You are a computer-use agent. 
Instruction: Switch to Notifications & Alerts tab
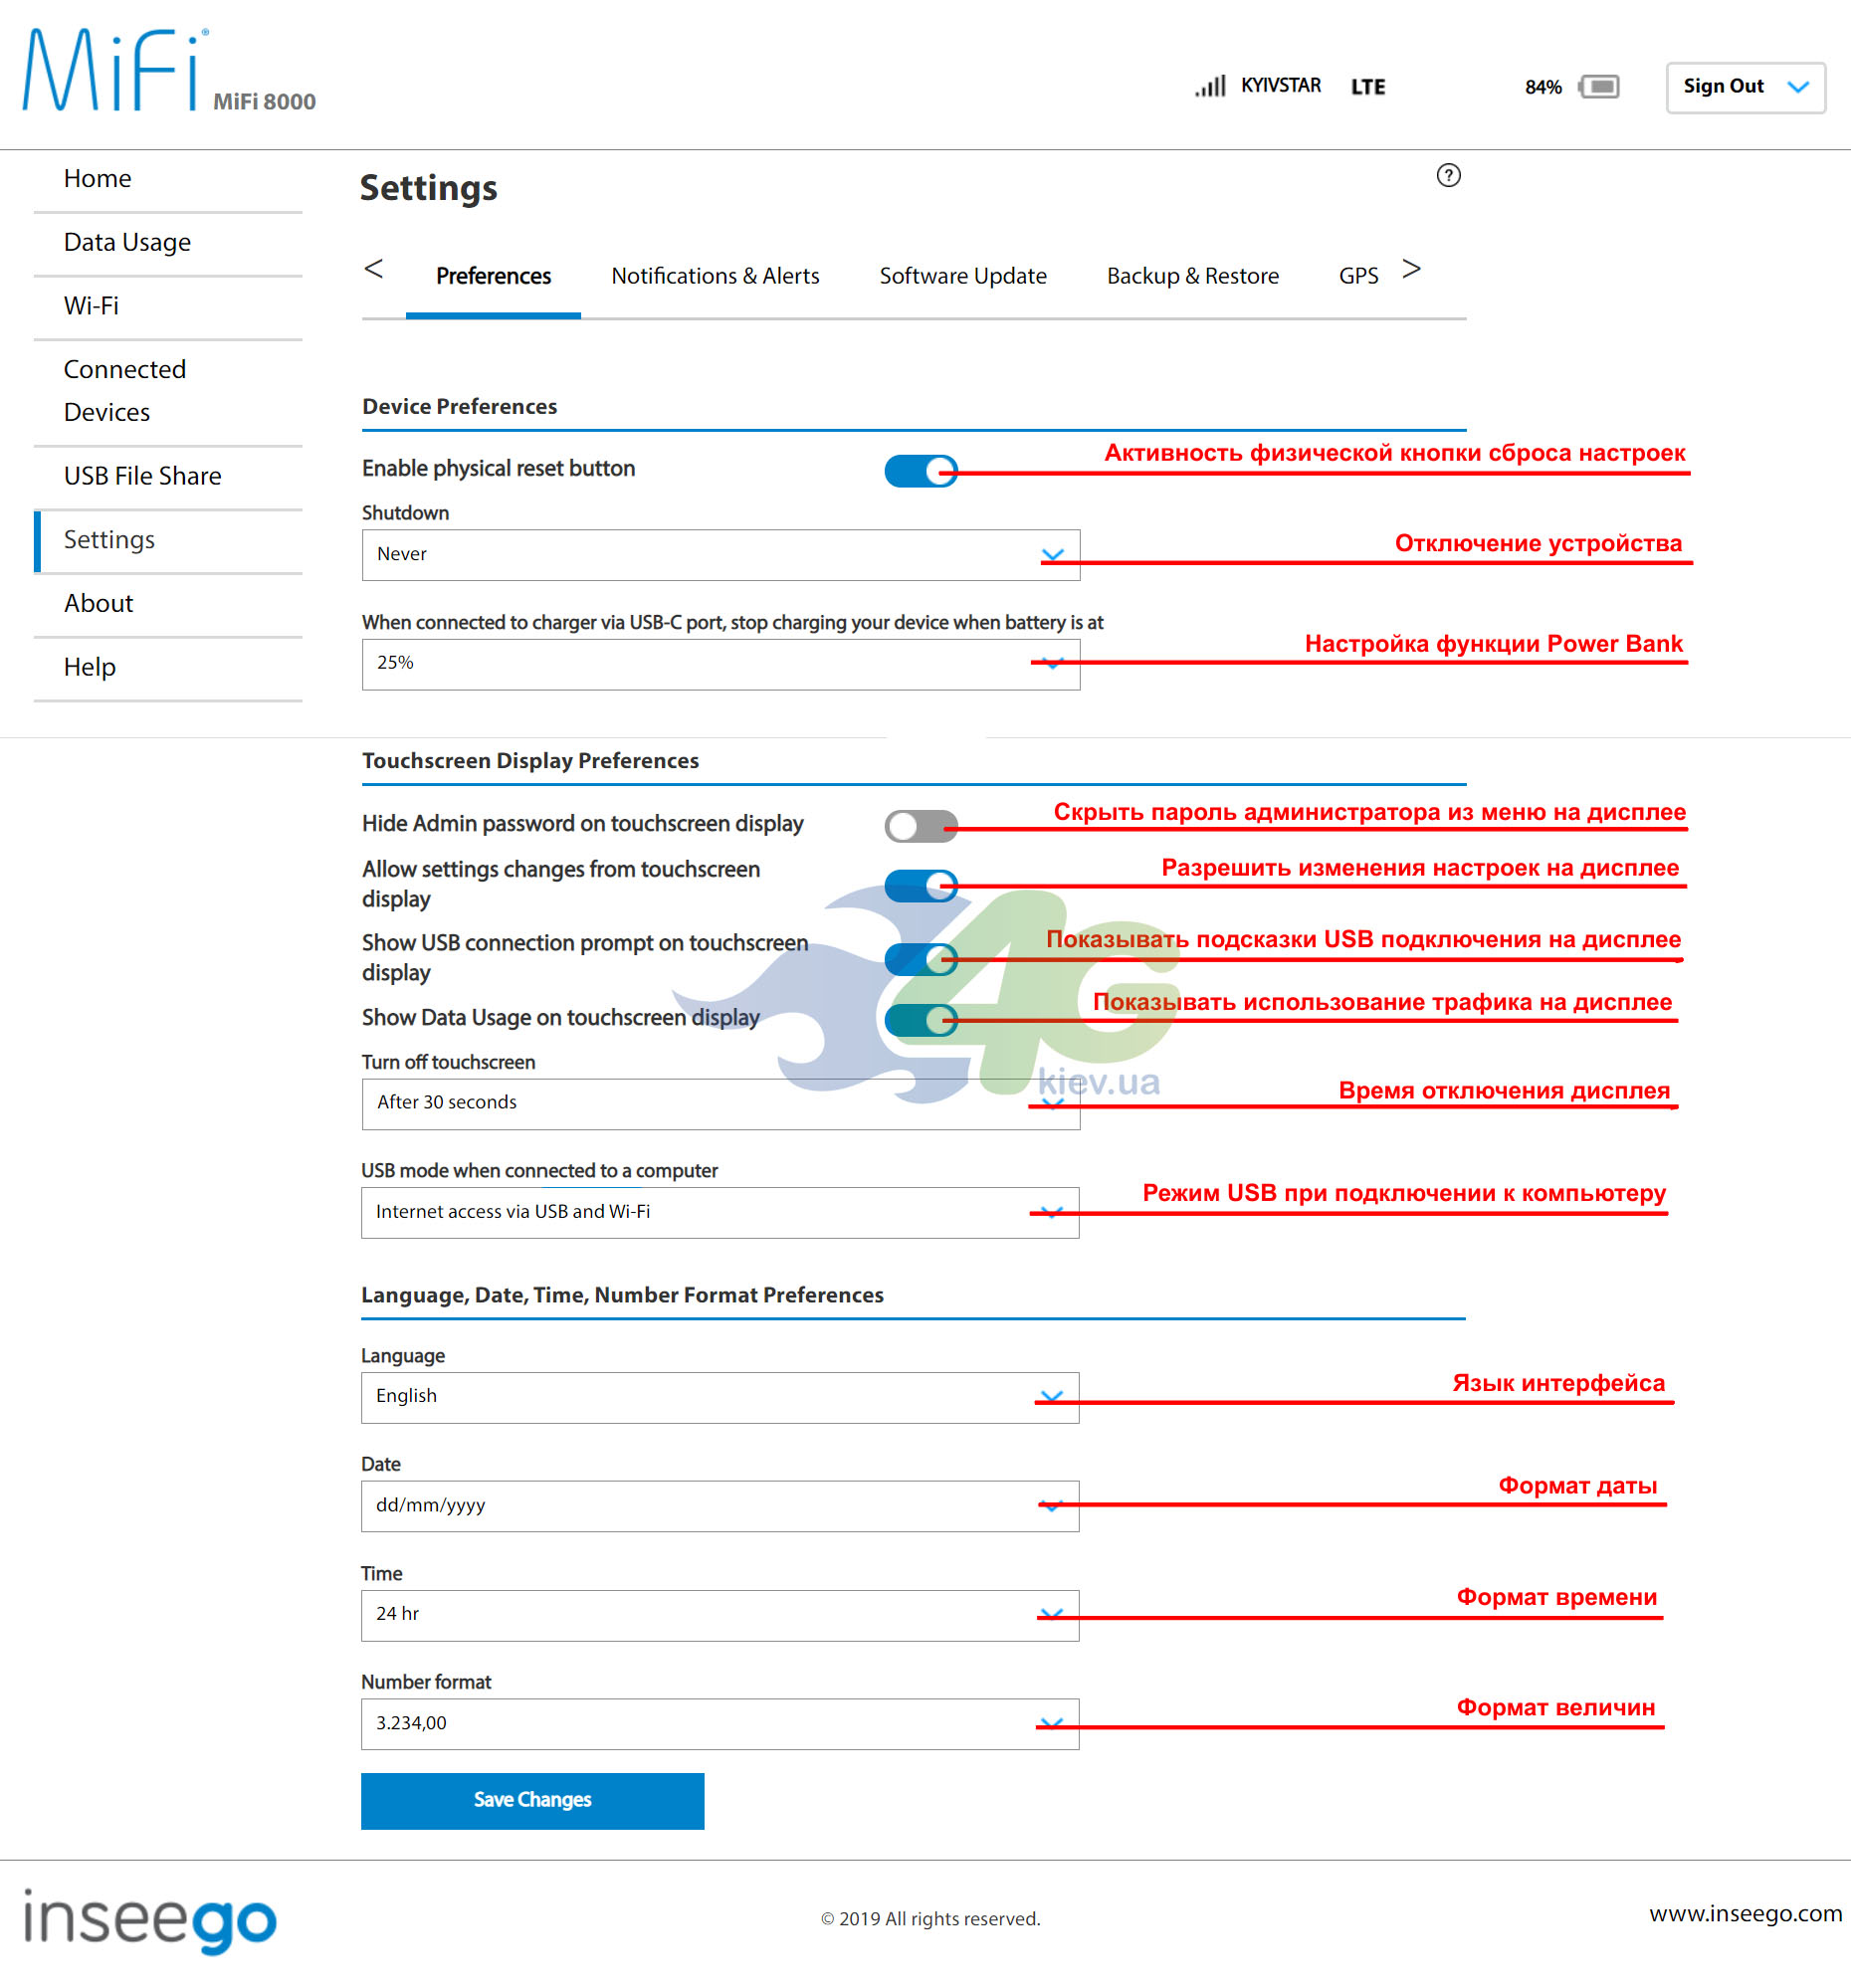coord(715,276)
